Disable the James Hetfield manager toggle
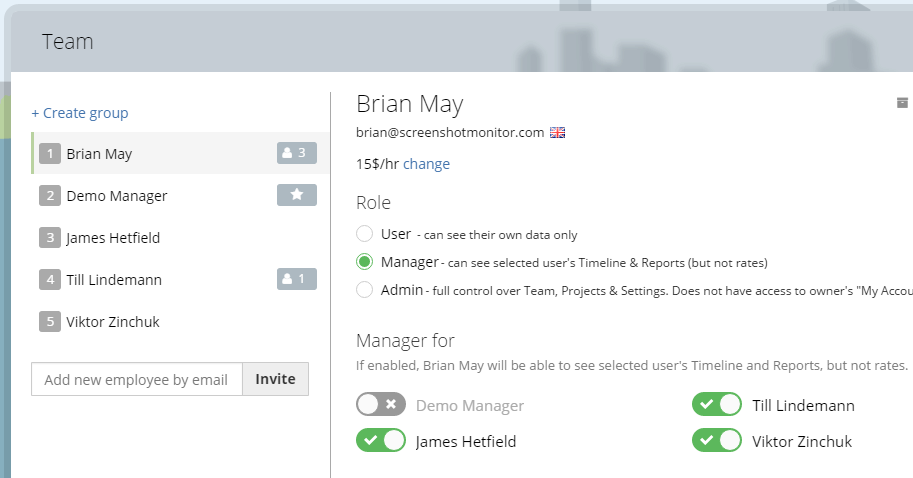The height and width of the screenshot is (478, 913). tap(381, 441)
